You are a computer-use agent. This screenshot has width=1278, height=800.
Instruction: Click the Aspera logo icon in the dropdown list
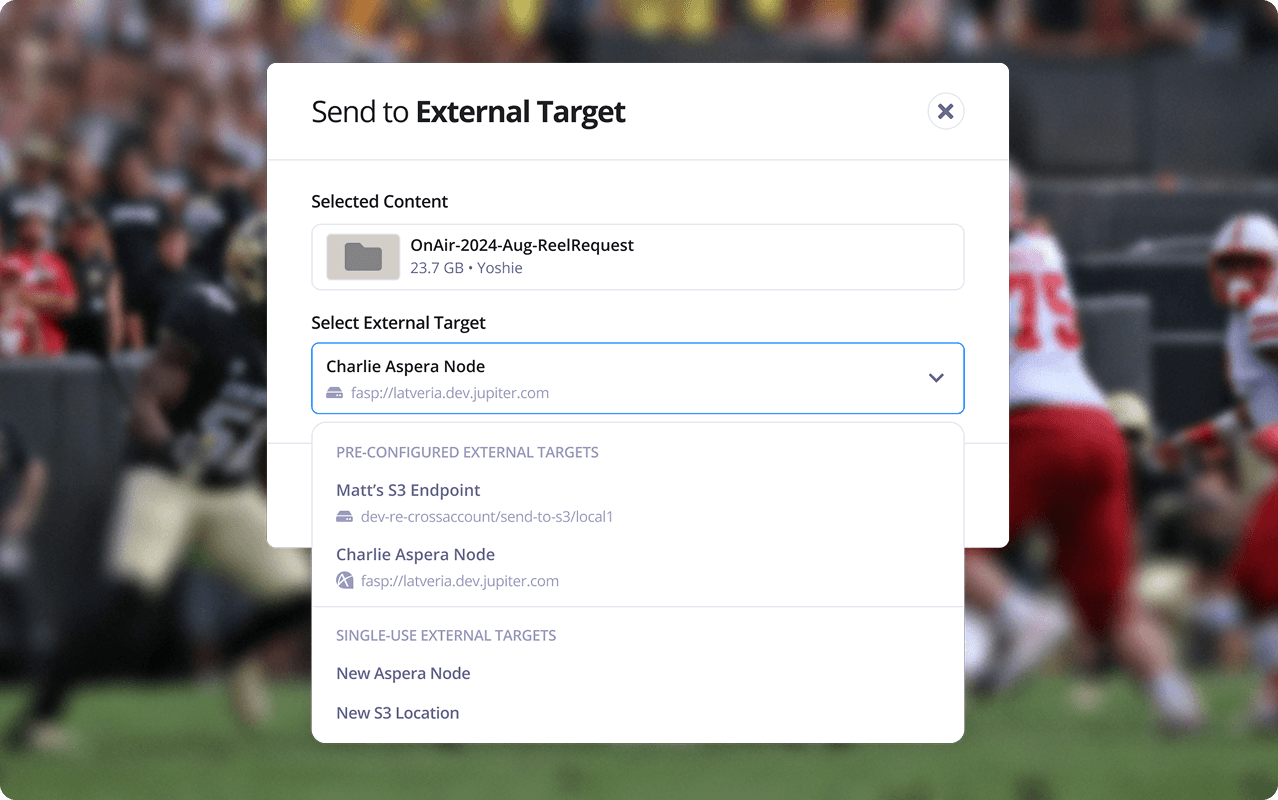click(345, 581)
